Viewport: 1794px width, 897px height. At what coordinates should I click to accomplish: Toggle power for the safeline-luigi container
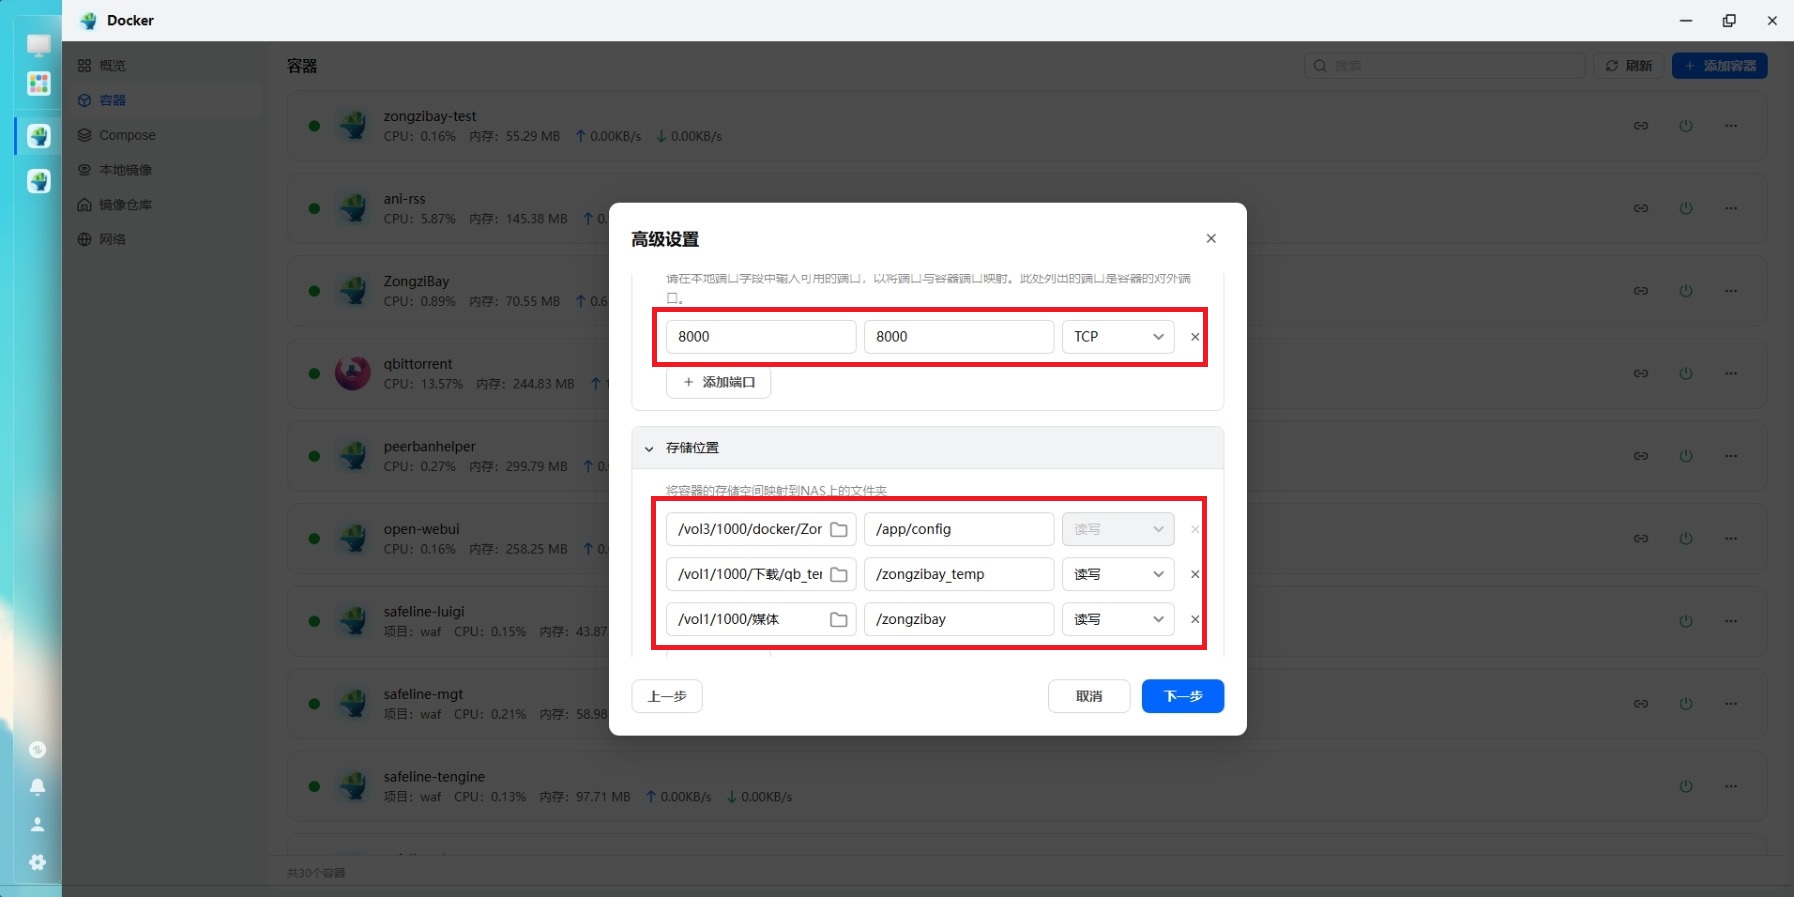click(1686, 621)
